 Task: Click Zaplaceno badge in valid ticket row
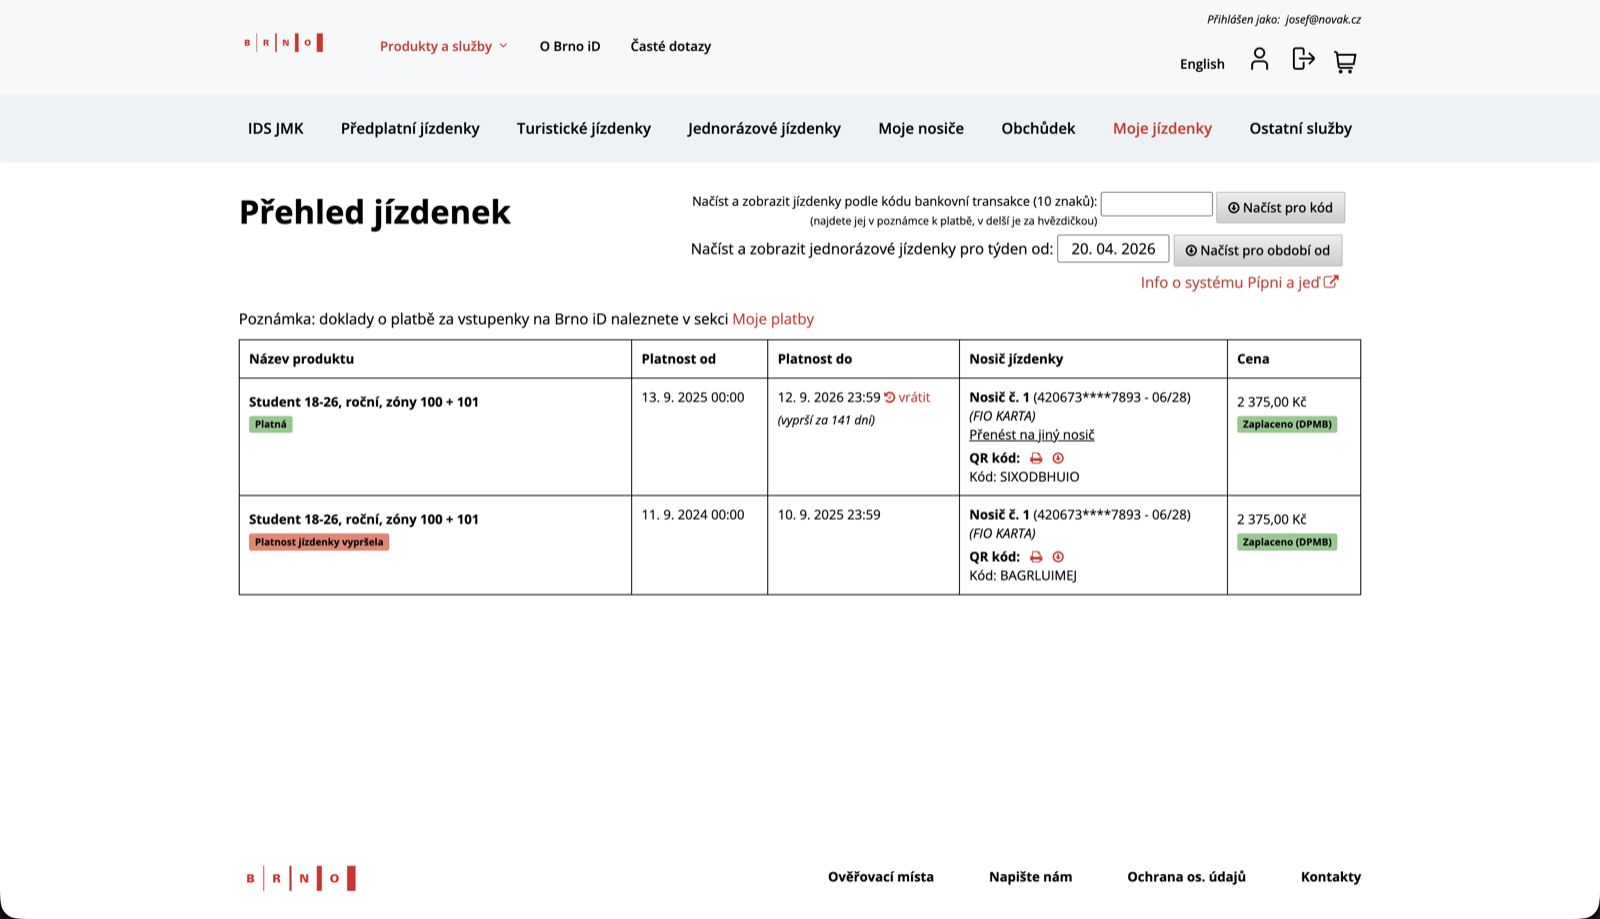coord(1287,424)
